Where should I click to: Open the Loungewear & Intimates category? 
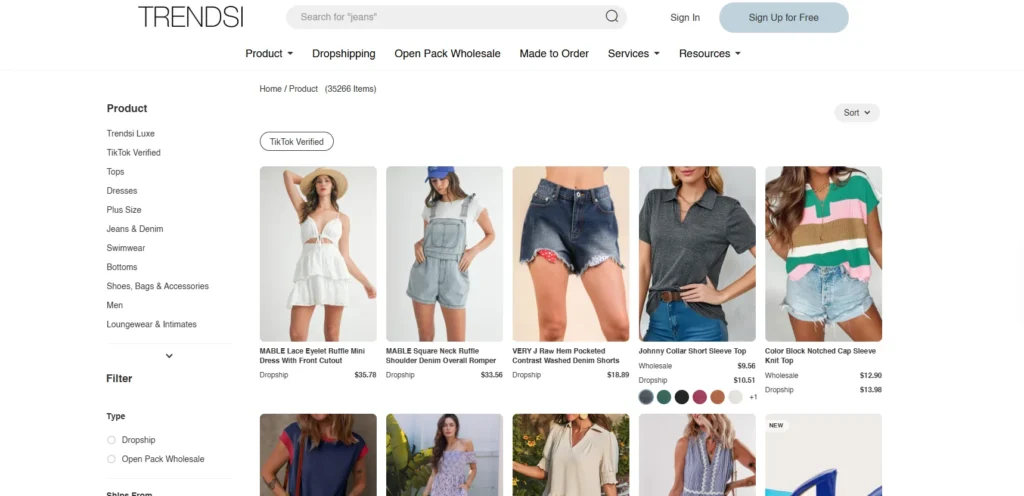click(x=152, y=324)
